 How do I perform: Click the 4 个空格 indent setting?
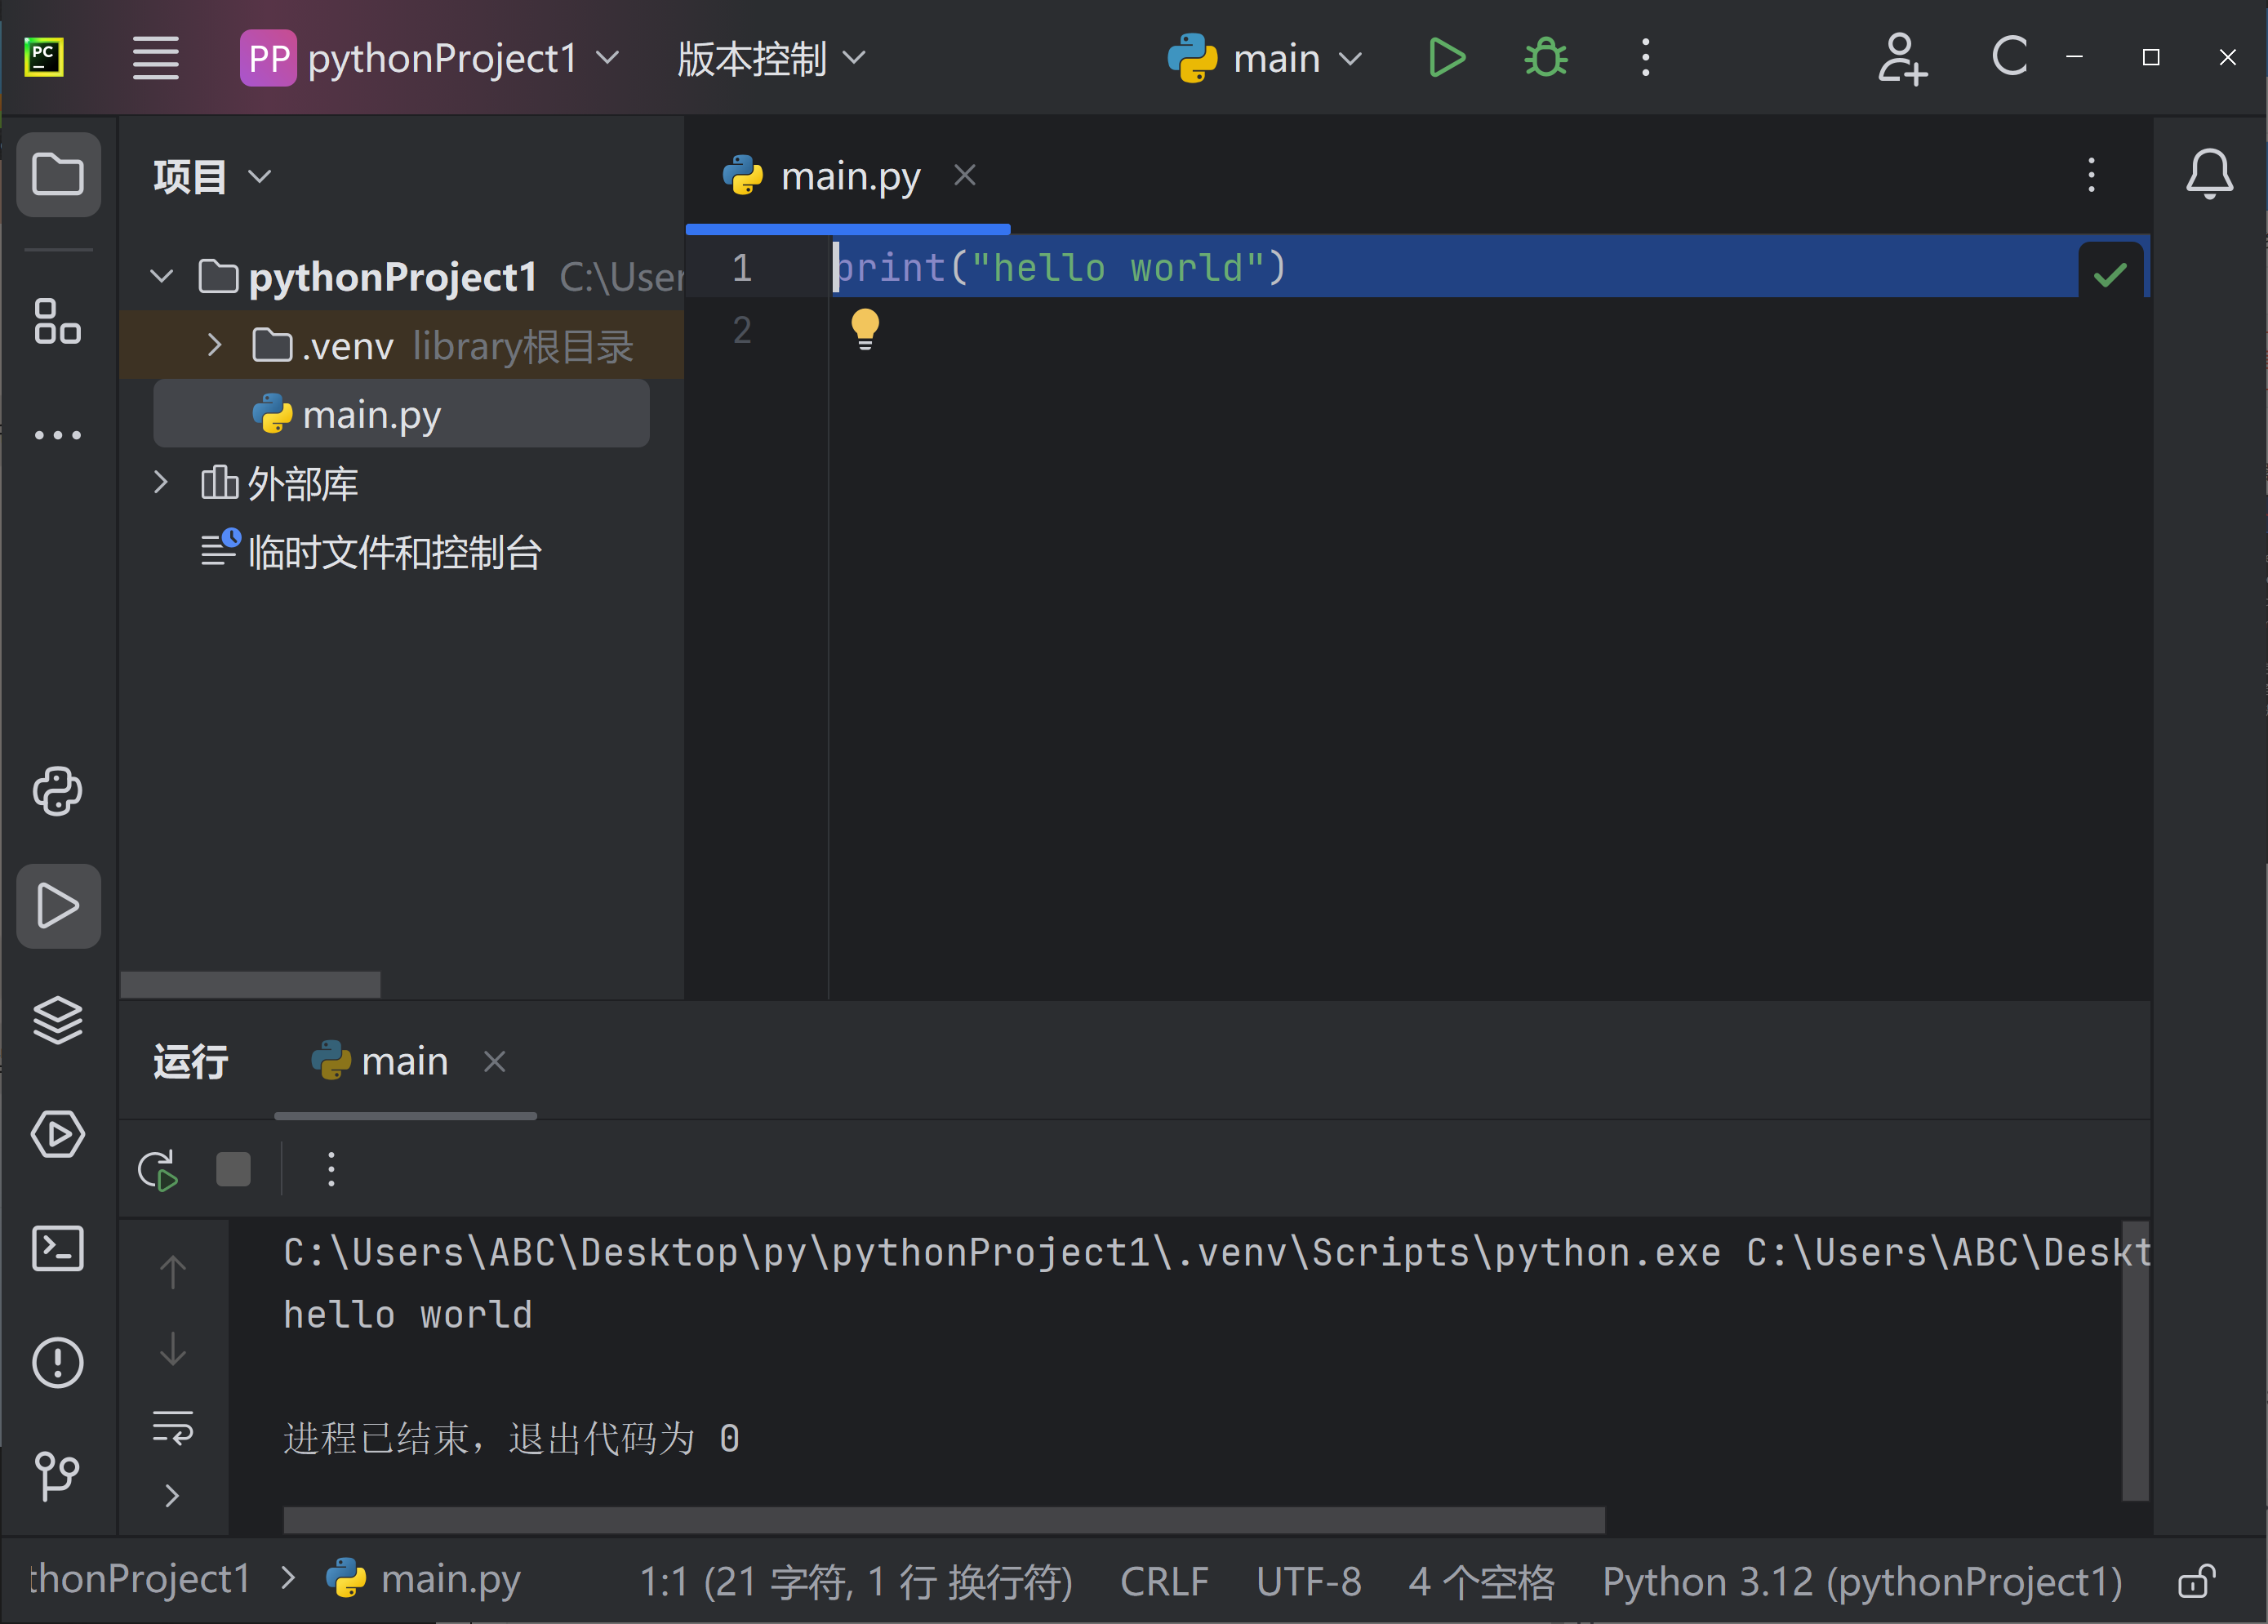point(1482,1582)
